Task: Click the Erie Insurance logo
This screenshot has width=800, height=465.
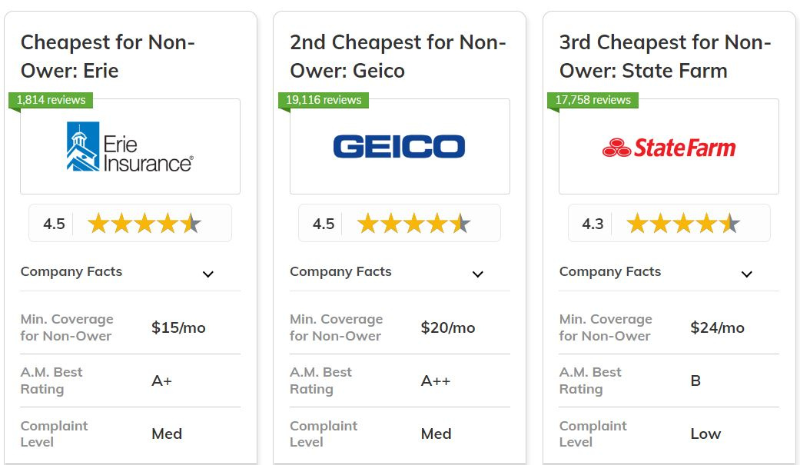Action: click(130, 146)
